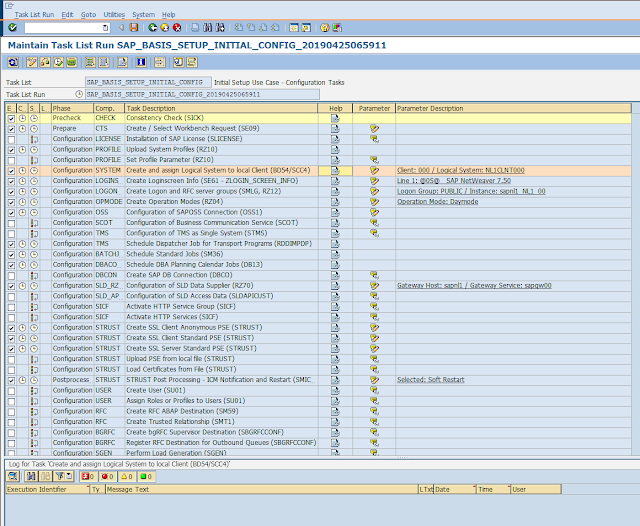
Task: Check the Create RFC ABAP Destination (SM59) checkbox
Action: tap(11, 411)
